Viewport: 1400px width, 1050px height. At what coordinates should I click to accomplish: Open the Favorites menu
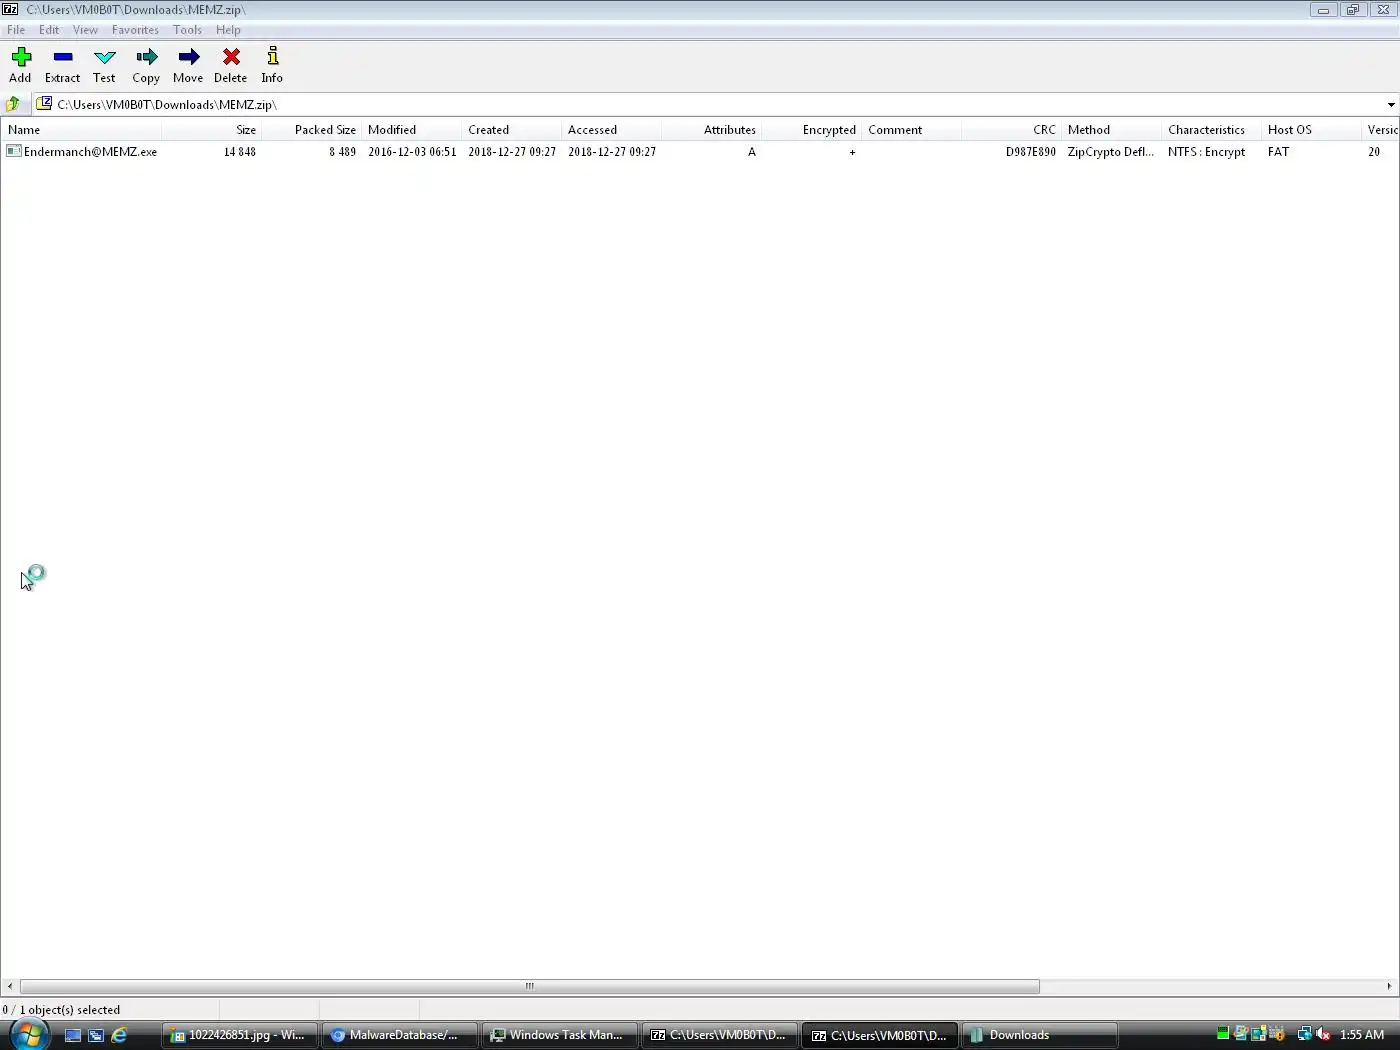(135, 30)
